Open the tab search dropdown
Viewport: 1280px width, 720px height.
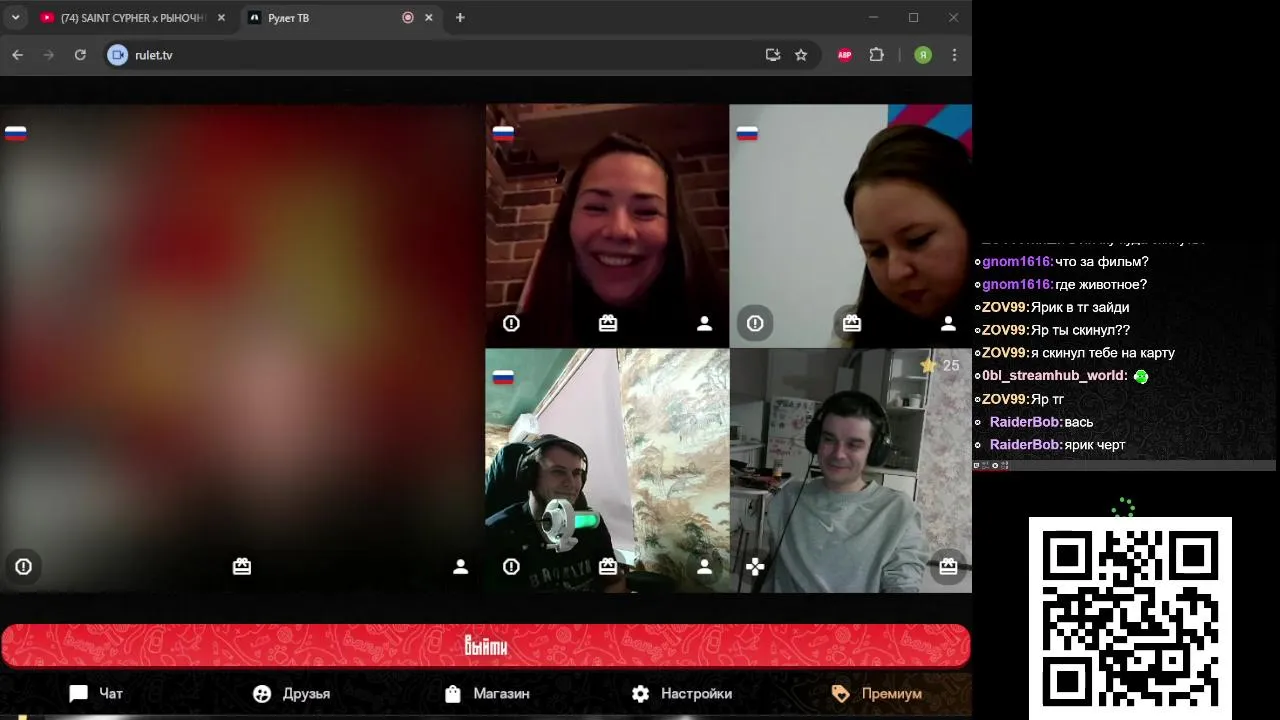pos(15,17)
